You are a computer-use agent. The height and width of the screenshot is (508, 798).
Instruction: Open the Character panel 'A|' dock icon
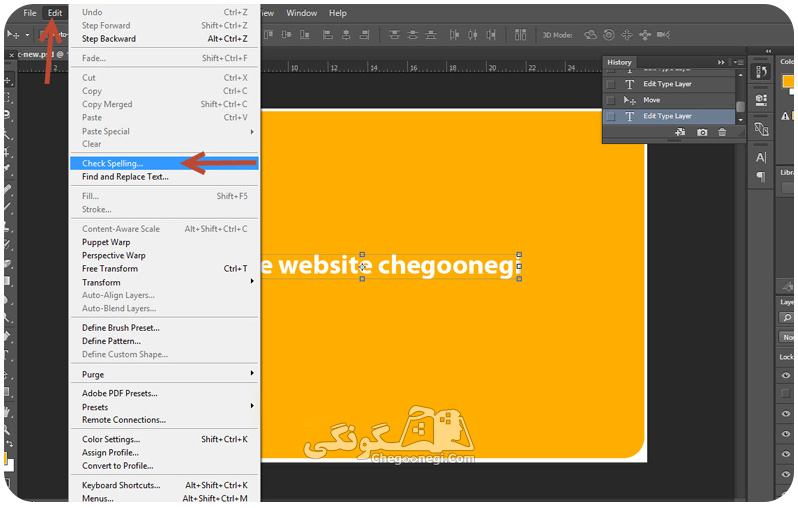click(761, 157)
